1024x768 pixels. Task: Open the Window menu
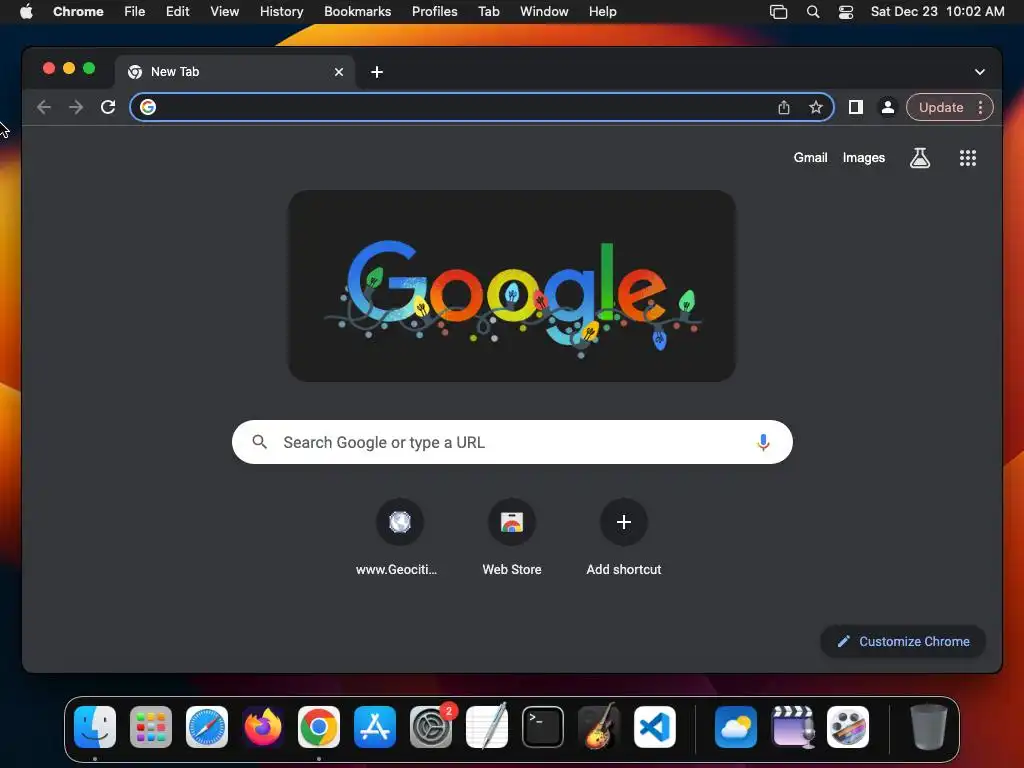point(544,11)
